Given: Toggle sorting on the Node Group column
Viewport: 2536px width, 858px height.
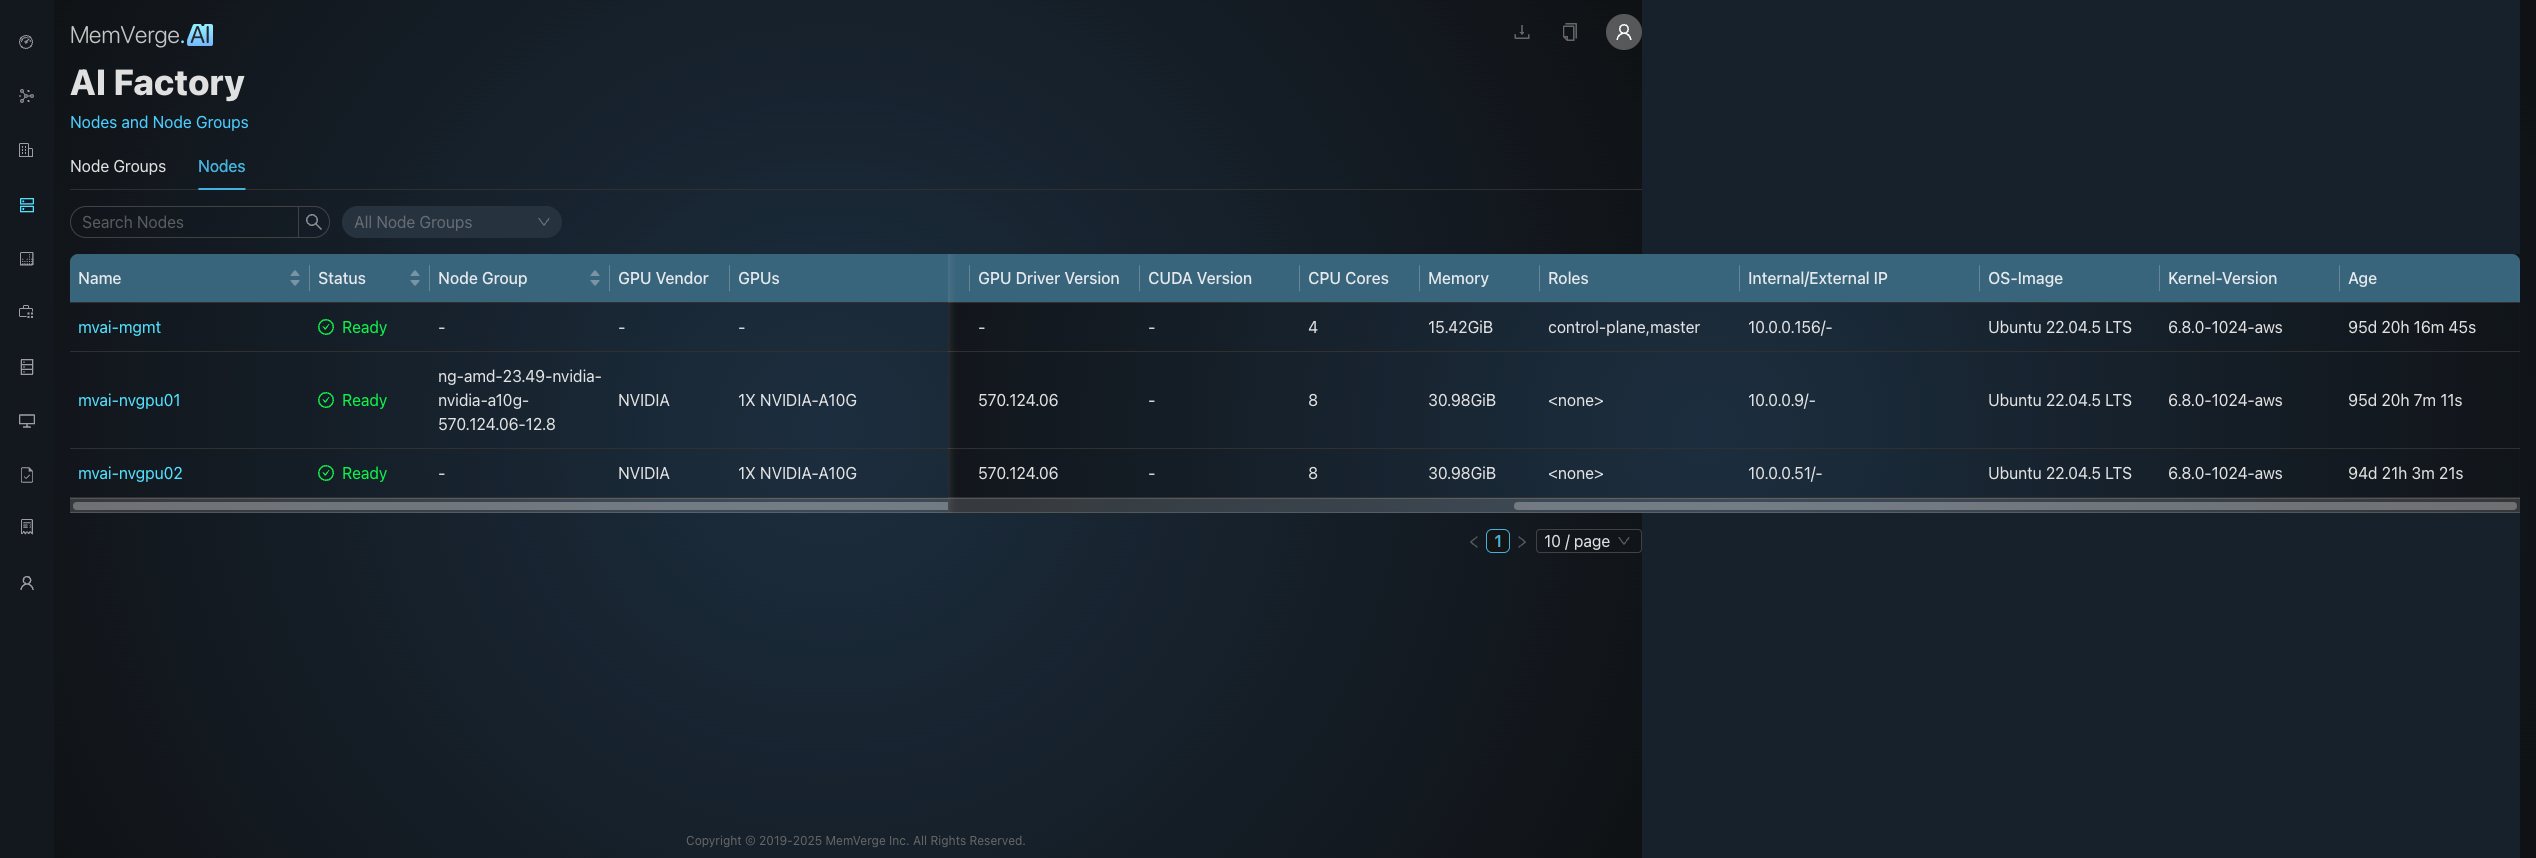Looking at the screenshot, I should (x=594, y=278).
